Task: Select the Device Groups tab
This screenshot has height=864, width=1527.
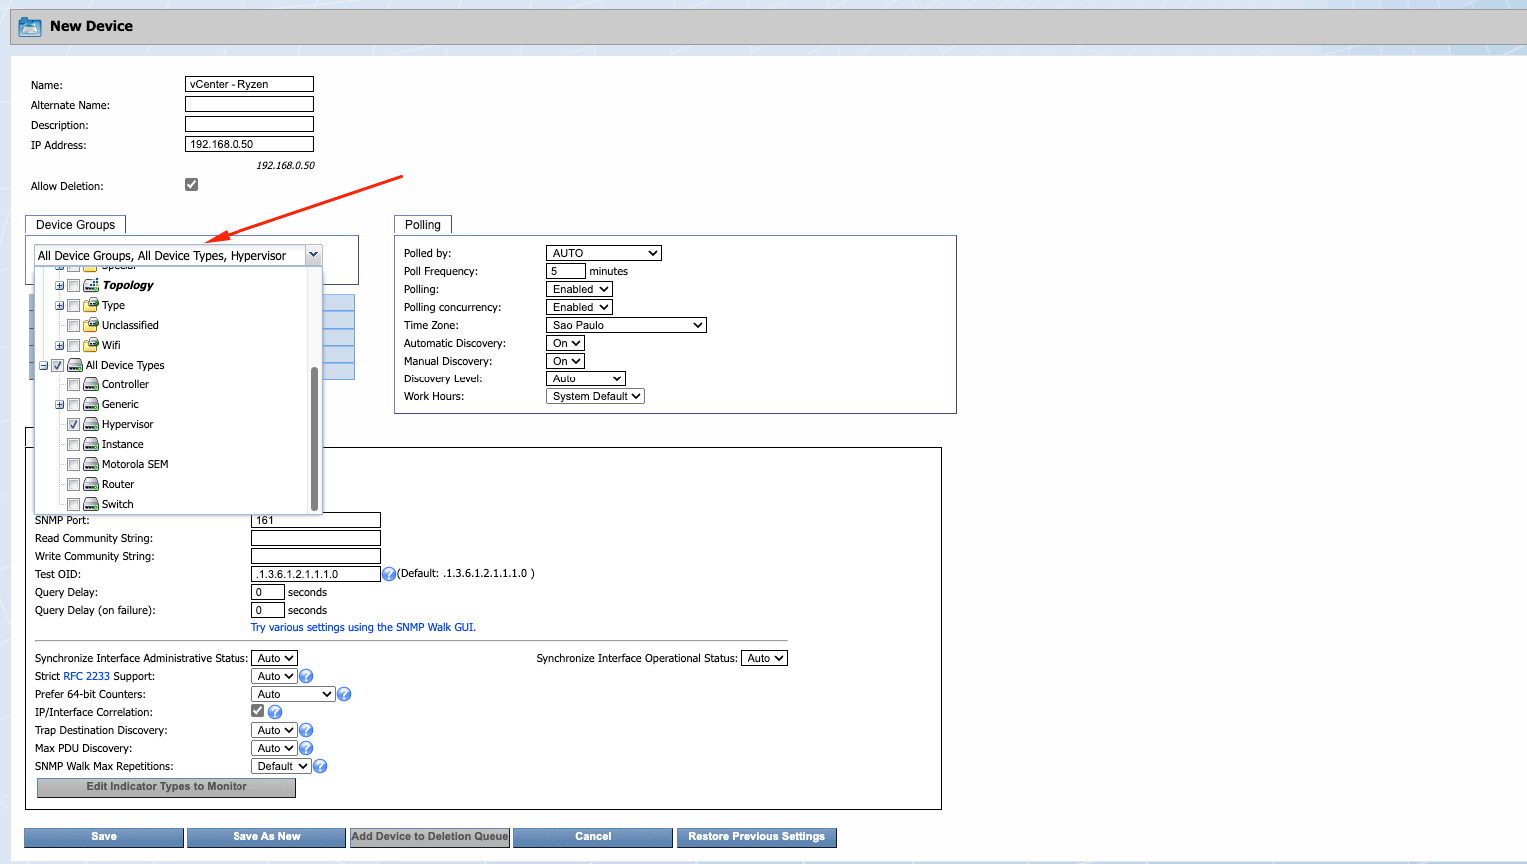Action: click(x=75, y=225)
